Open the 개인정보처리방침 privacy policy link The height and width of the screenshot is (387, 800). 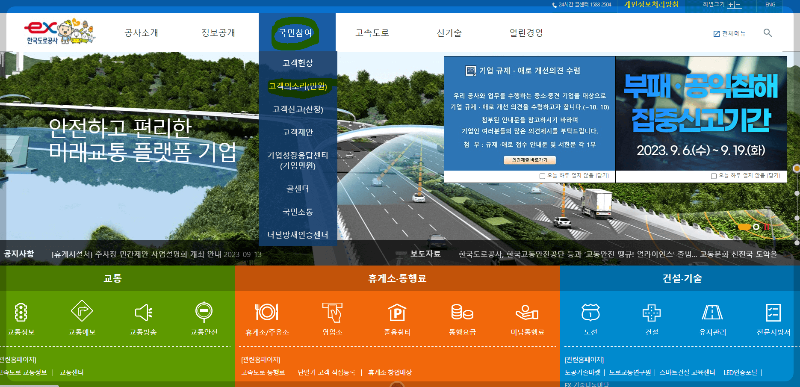pyautogui.click(x=652, y=4)
